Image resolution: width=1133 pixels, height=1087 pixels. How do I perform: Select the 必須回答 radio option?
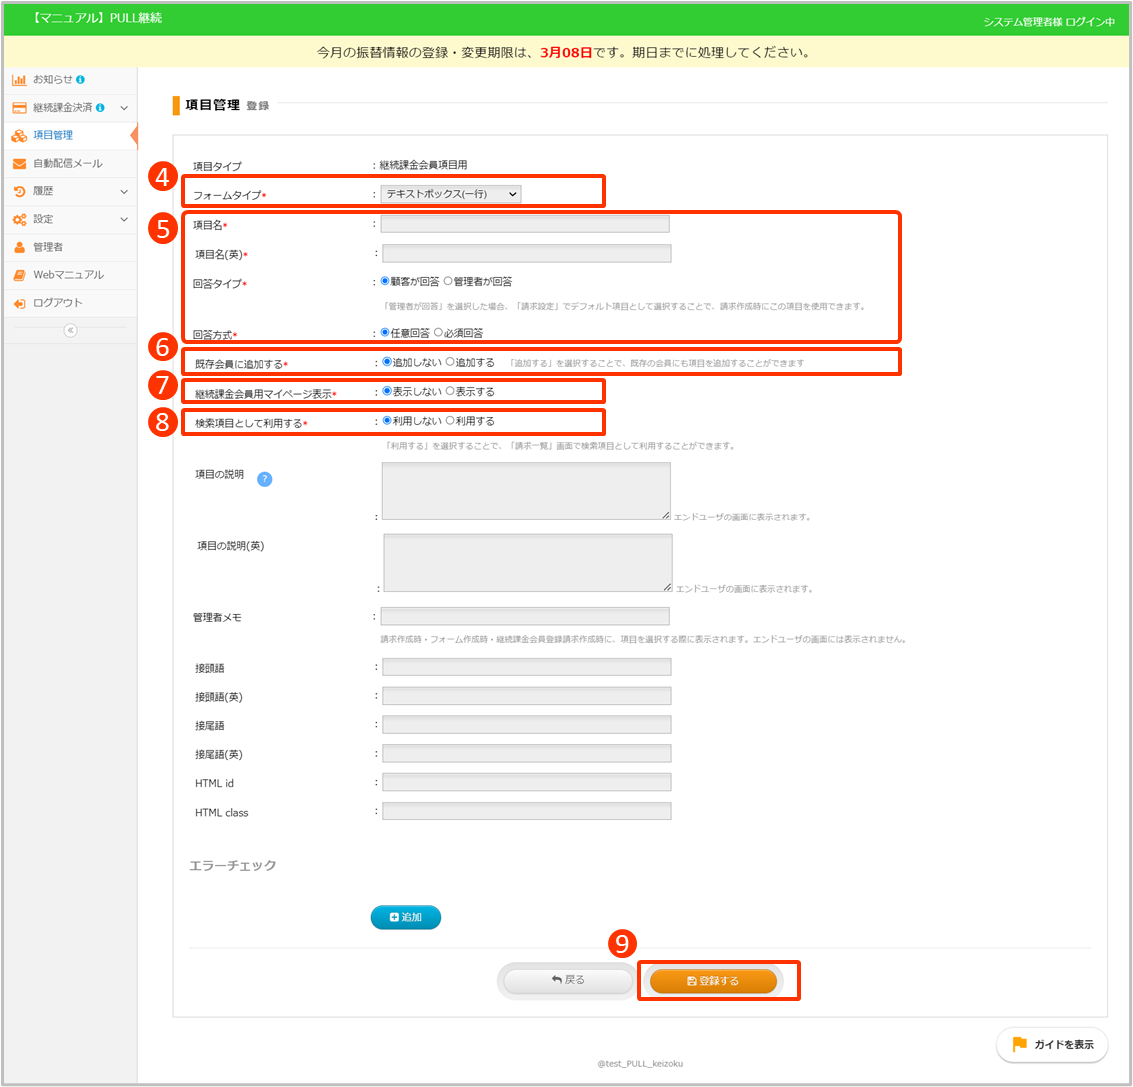[x=439, y=333]
